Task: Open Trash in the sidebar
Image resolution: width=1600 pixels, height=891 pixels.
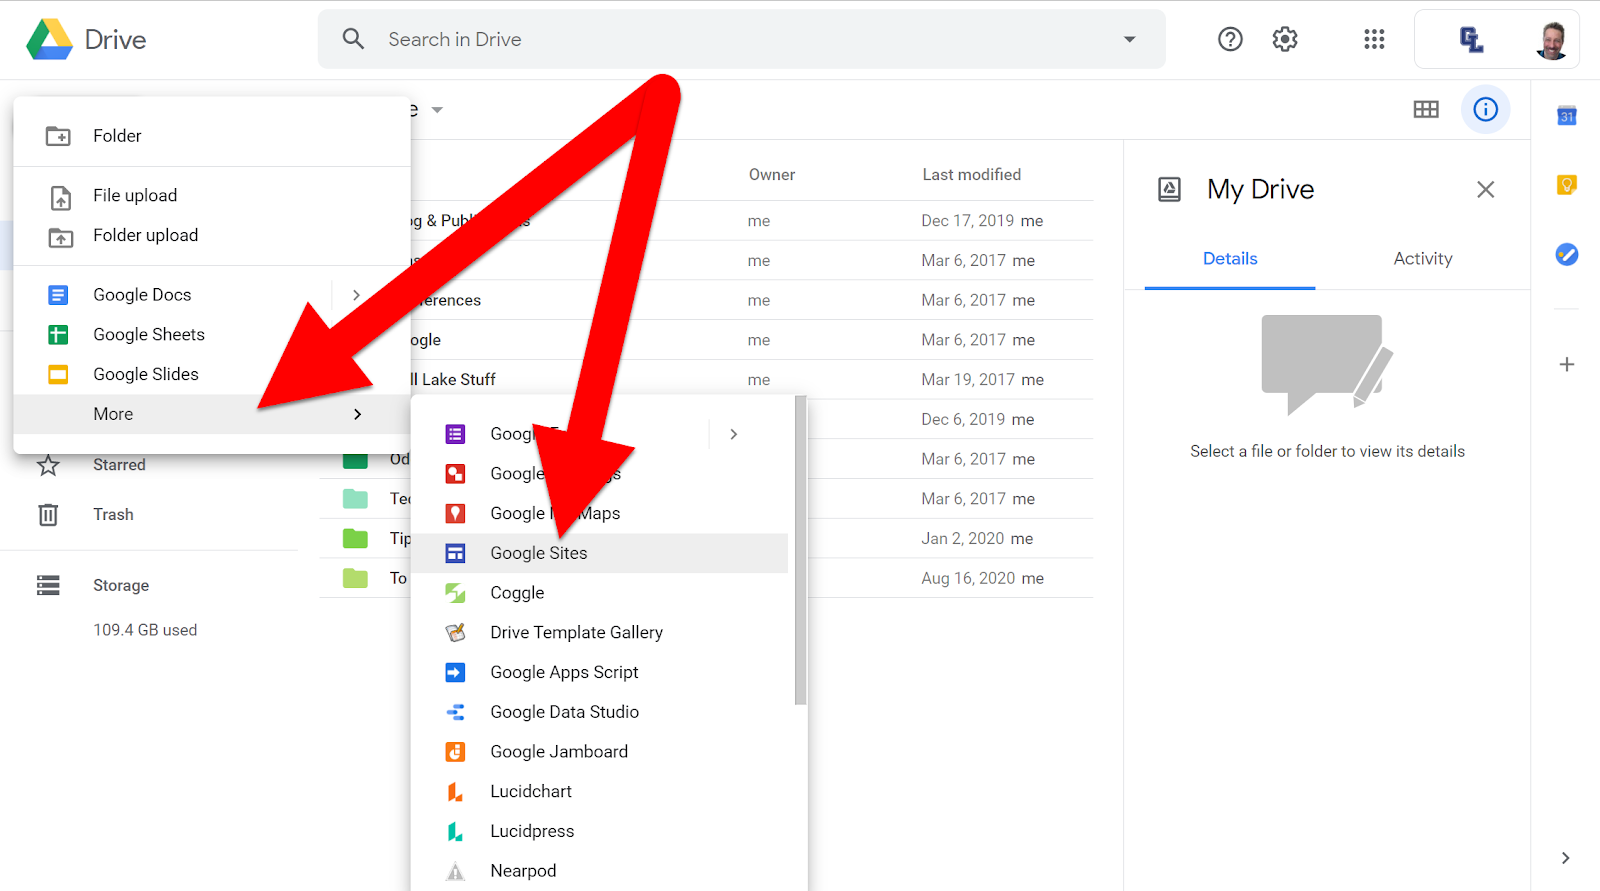Action: click(113, 514)
